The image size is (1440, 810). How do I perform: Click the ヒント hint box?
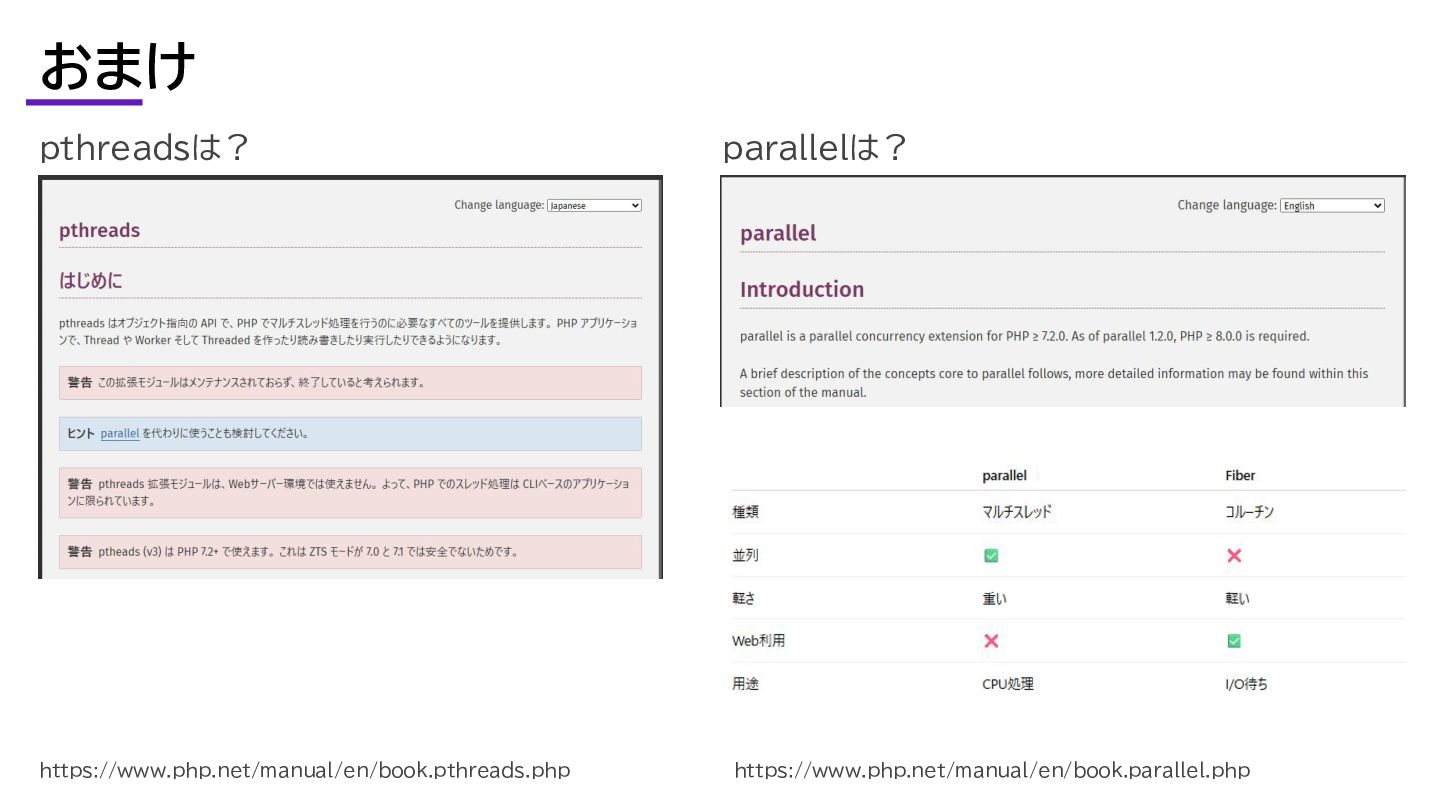click(x=350, y=434)
